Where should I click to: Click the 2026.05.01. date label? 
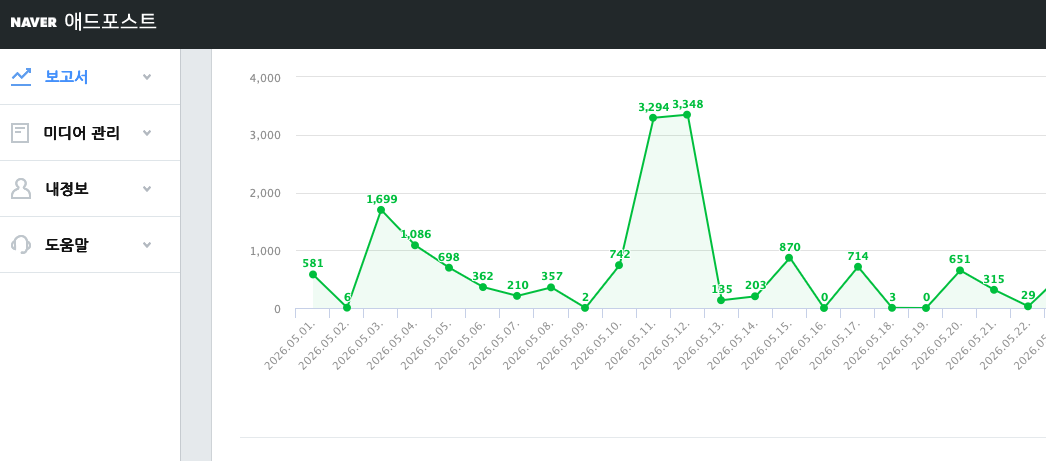[x=290, y=344]
